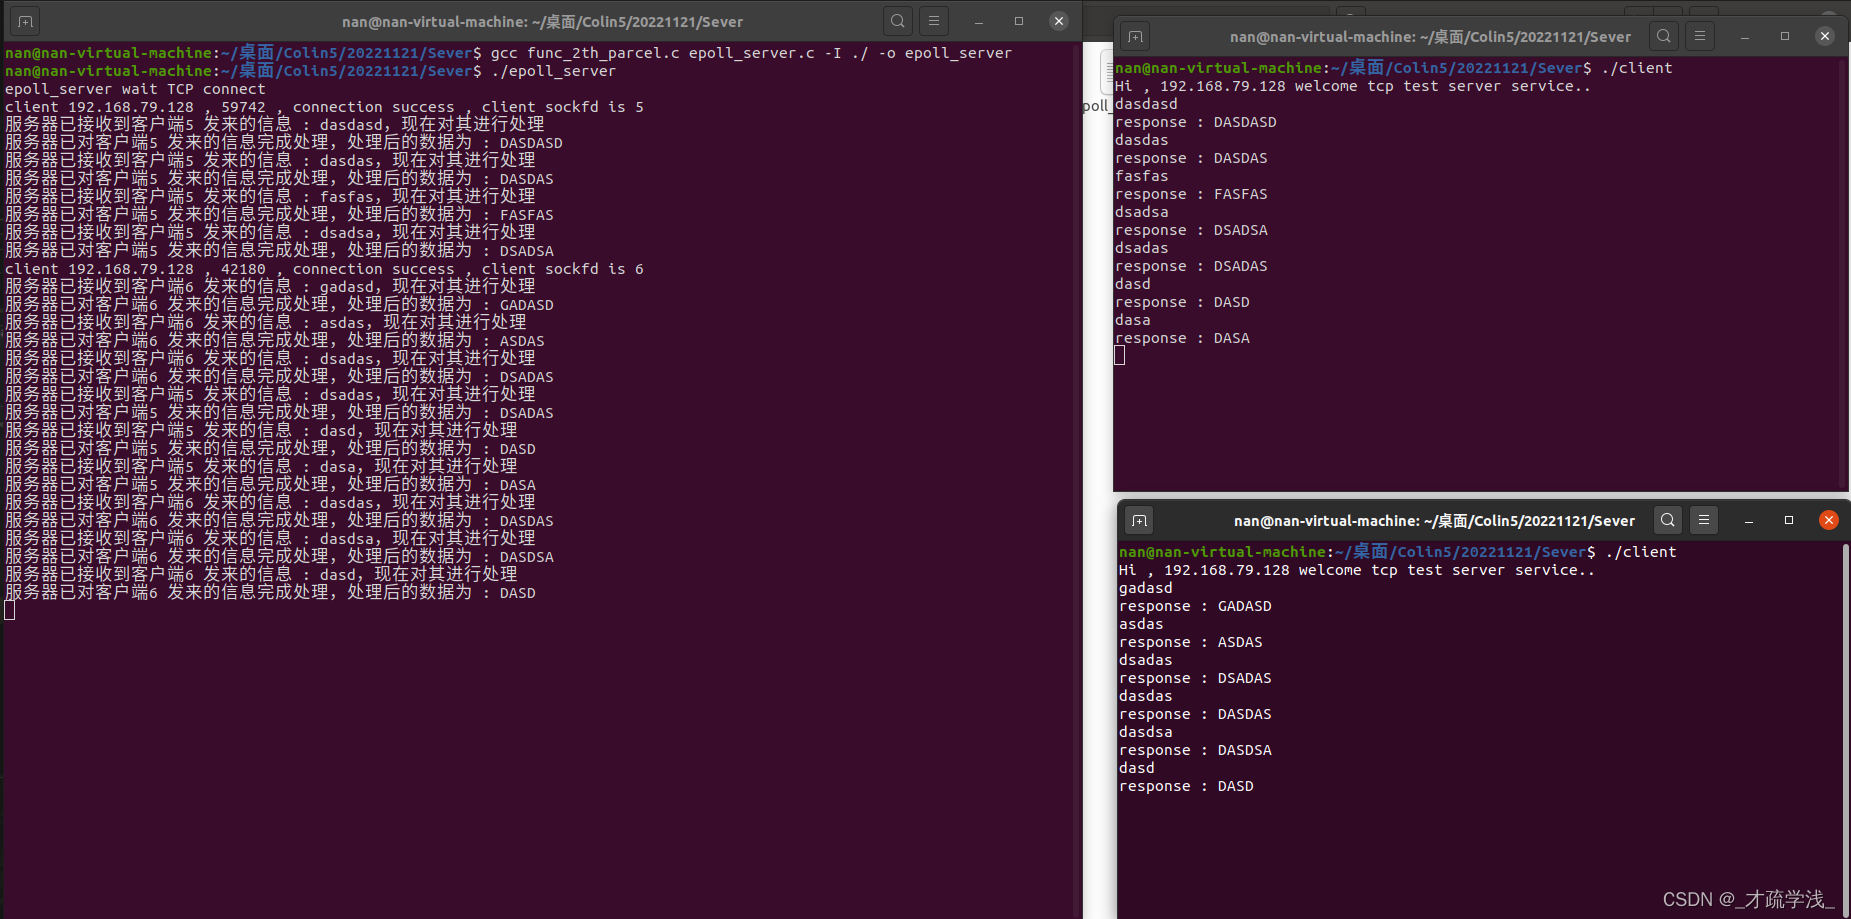The height and width of the screenshot is (919, 1851).
Task: Click the 'response : GADASD' output line
Action: click(1195, 605)
